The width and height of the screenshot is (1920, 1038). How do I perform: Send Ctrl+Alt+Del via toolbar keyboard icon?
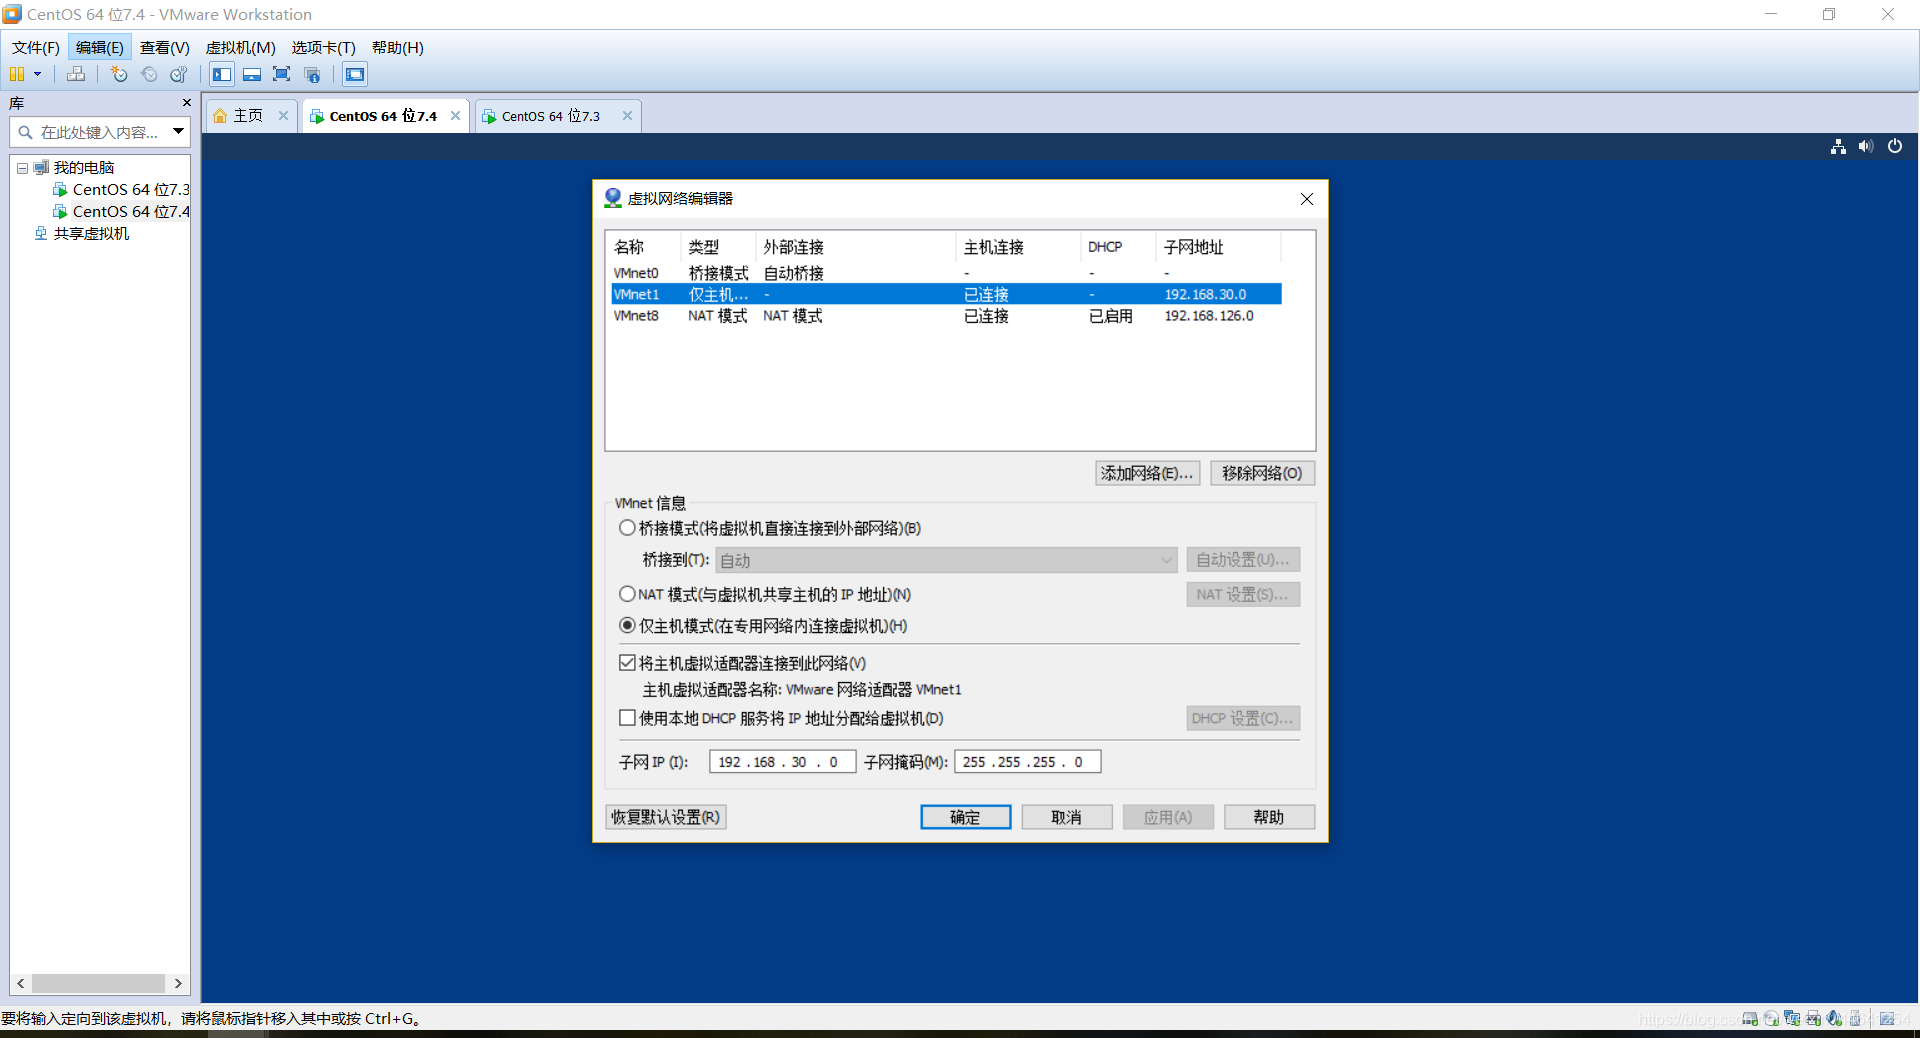(x=76, y=74)
